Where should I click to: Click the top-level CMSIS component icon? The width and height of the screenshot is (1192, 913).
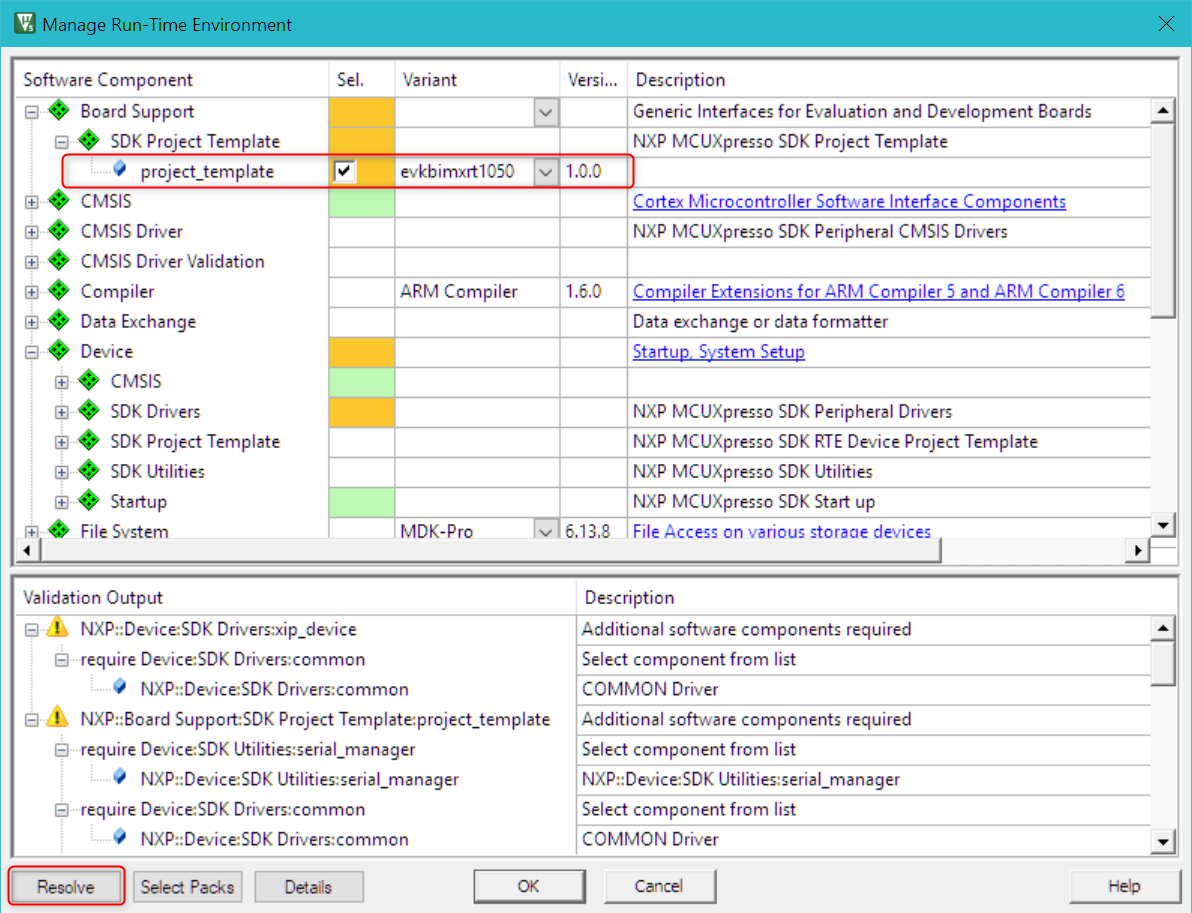[x=59, y=201]
